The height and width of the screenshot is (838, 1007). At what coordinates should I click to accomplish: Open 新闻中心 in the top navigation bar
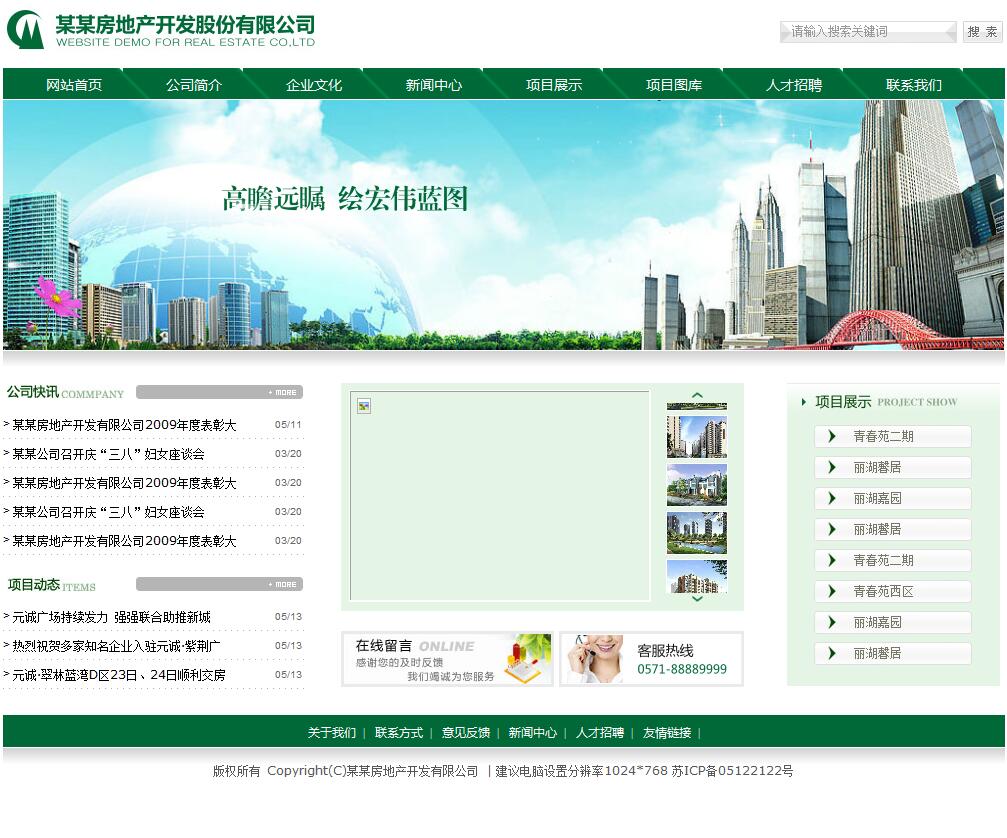coord(434,85)
